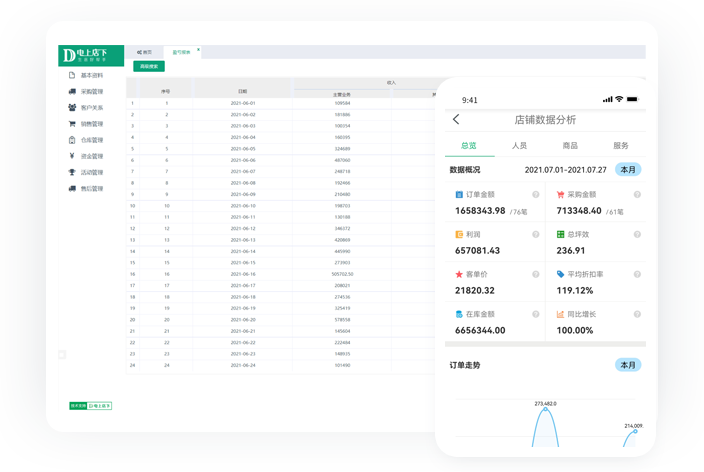Click help icon beside 采购金额
The image size is (704, 472).
[x=637, y=194]
